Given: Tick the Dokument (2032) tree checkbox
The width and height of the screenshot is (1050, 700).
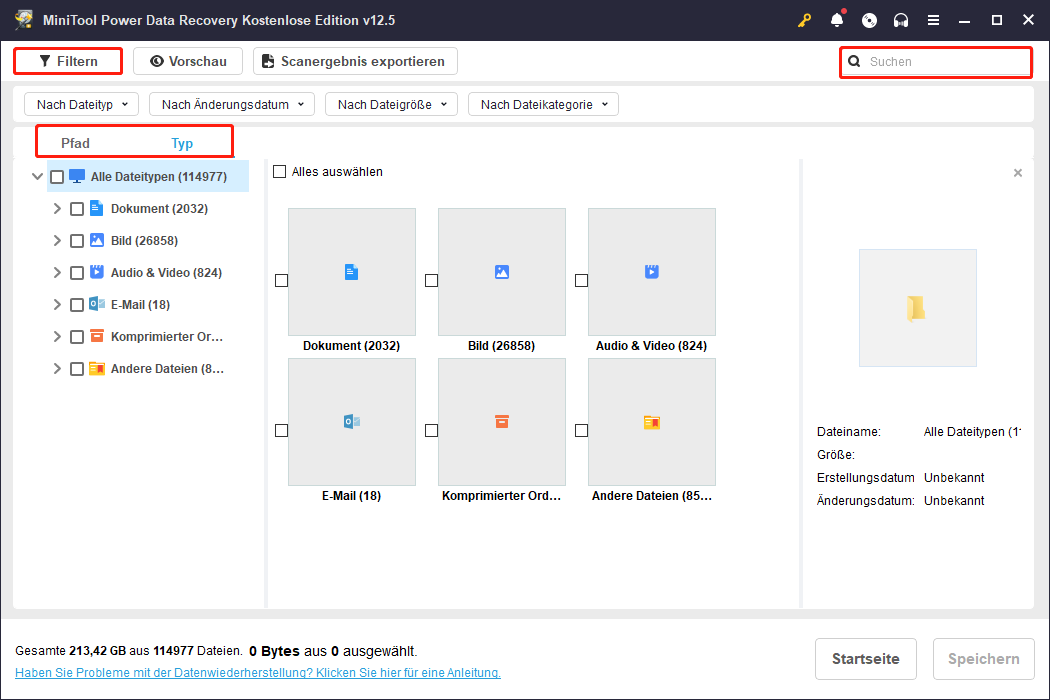Looking at the screenshot, I should pos(77,209).
